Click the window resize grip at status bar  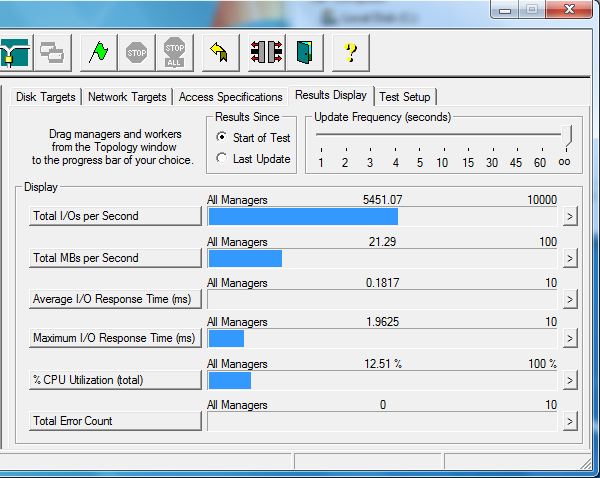point(585,464)
